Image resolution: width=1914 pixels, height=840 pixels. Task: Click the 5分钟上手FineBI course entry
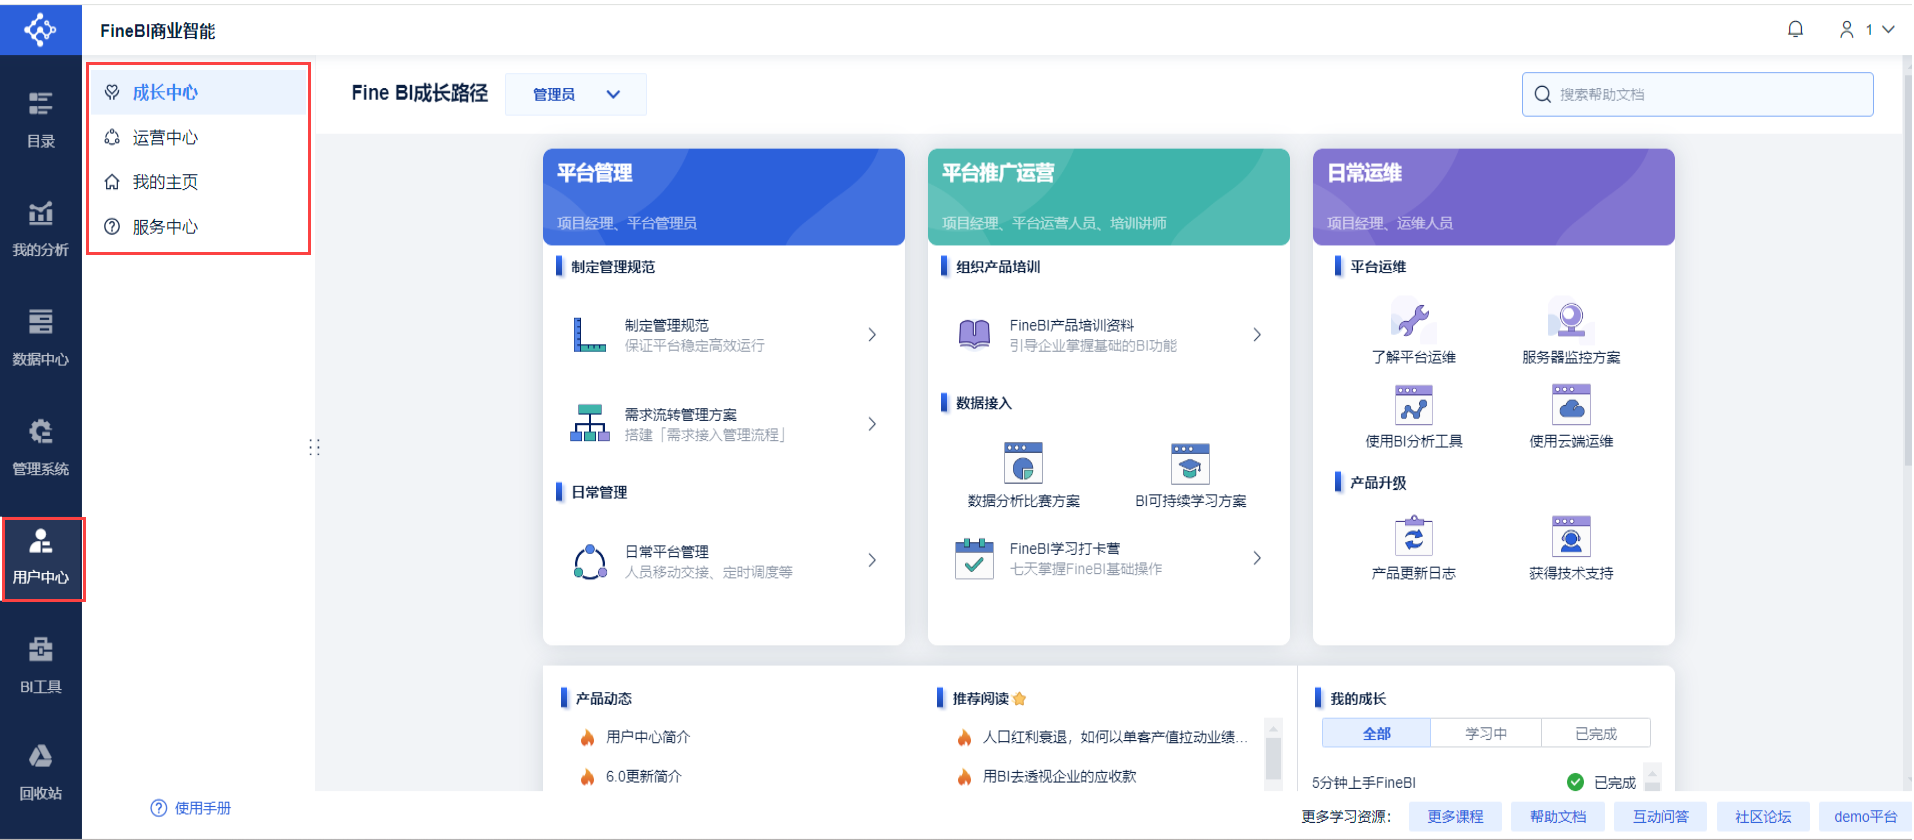point(1364,782)
